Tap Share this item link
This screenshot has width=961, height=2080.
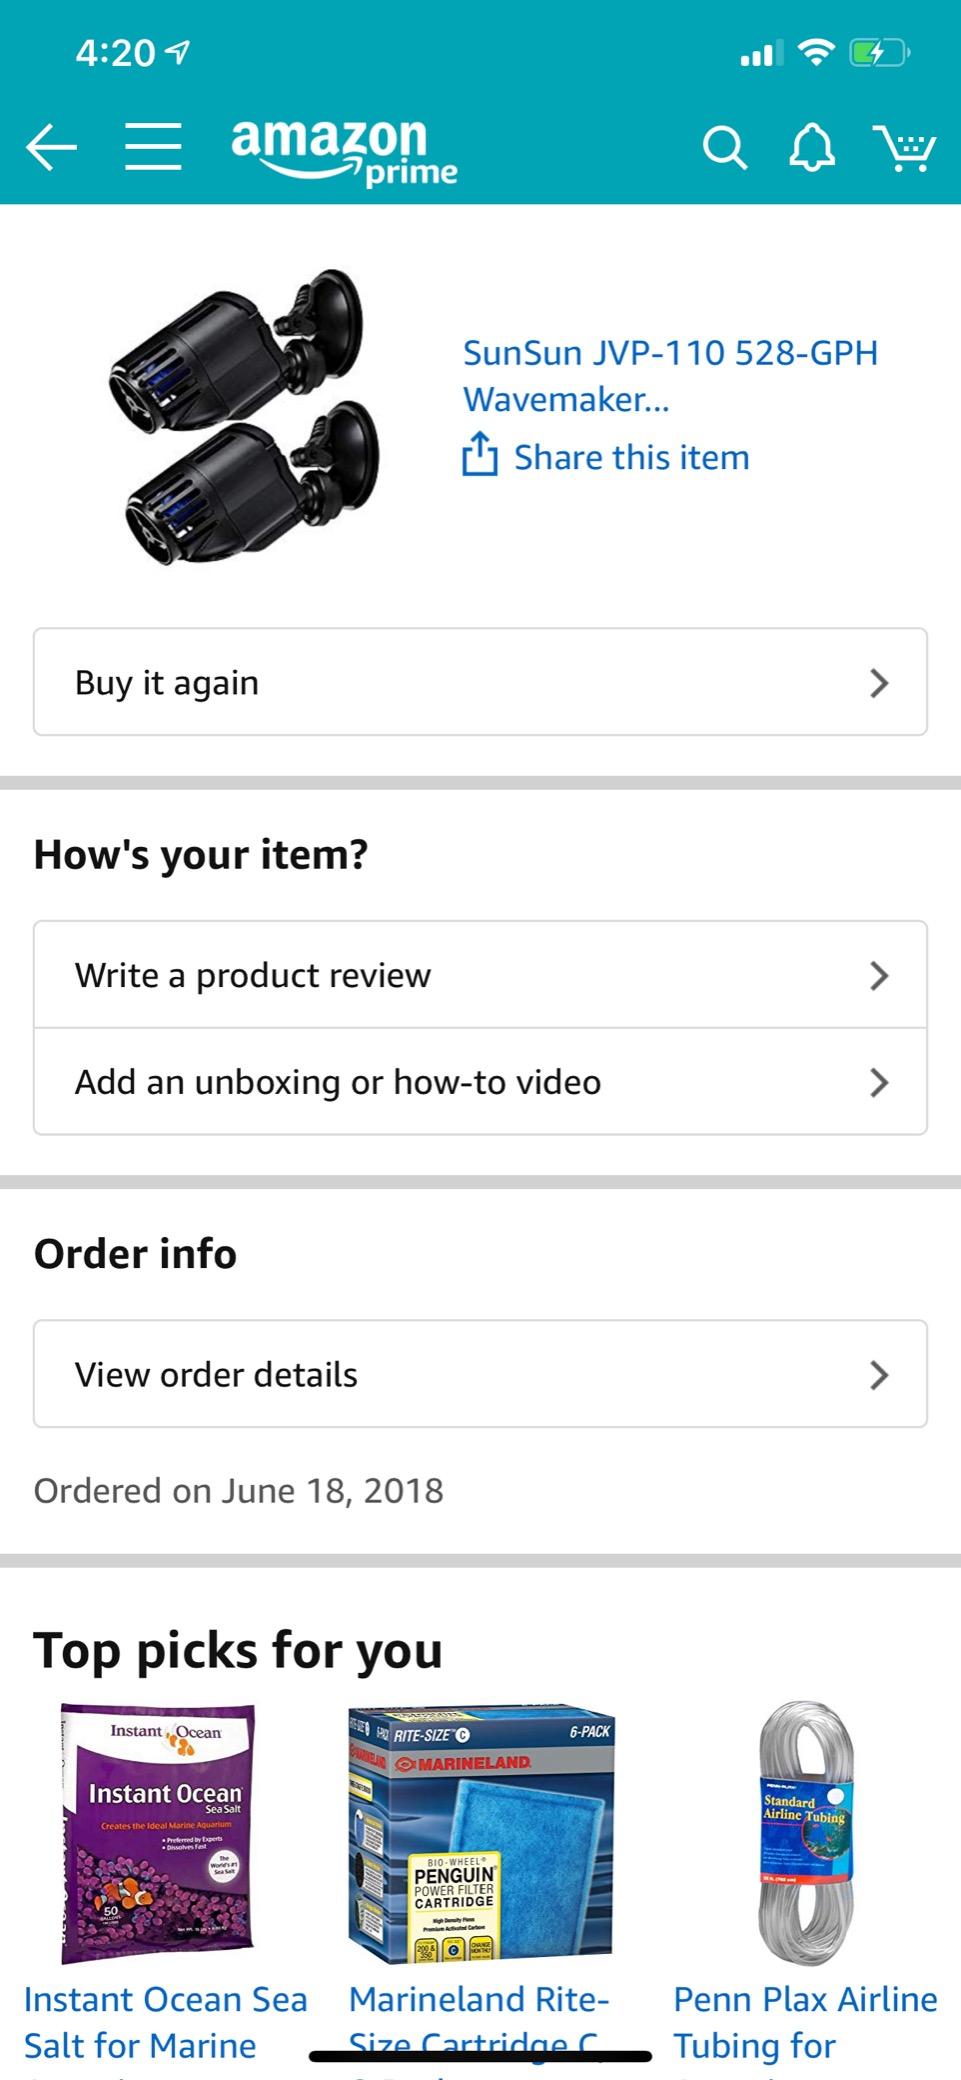point(631,457)
